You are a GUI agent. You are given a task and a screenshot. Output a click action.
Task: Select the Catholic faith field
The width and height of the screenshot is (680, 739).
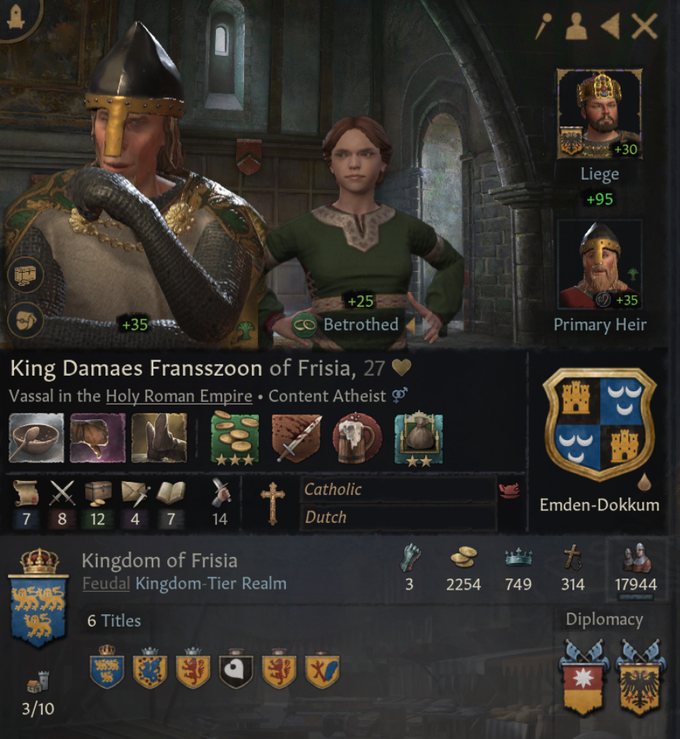coord(398,489)
